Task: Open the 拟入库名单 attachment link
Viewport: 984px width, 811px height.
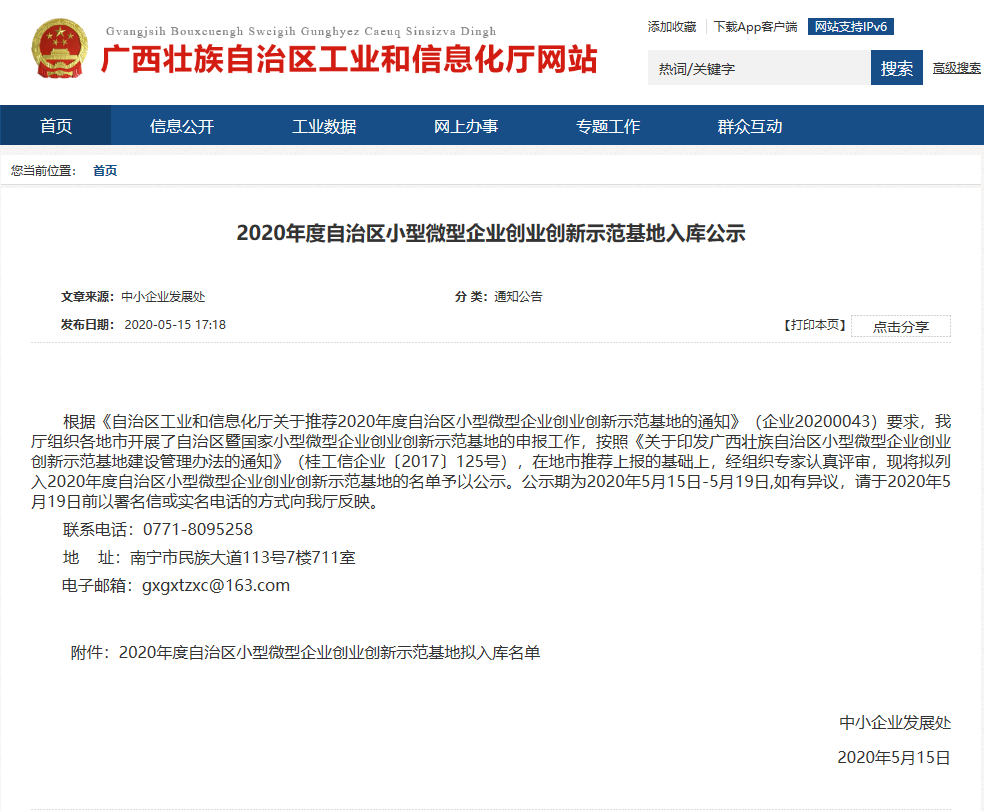Action: [x=329, y=653]
